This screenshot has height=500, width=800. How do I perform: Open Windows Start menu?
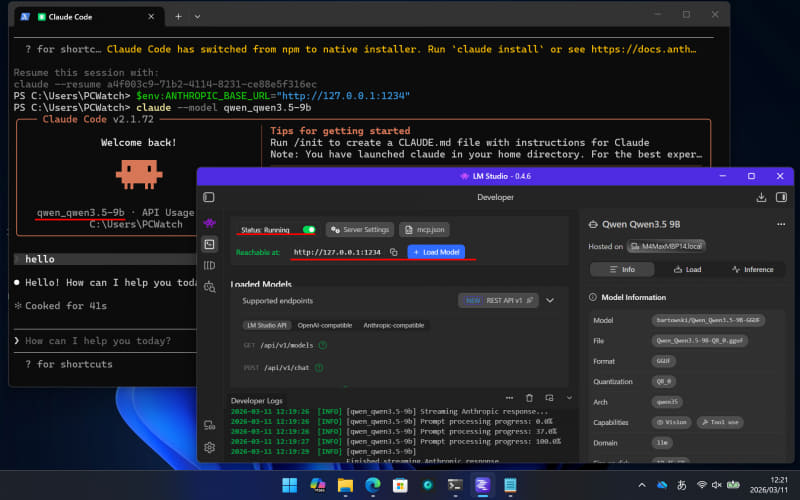(289, 485)
